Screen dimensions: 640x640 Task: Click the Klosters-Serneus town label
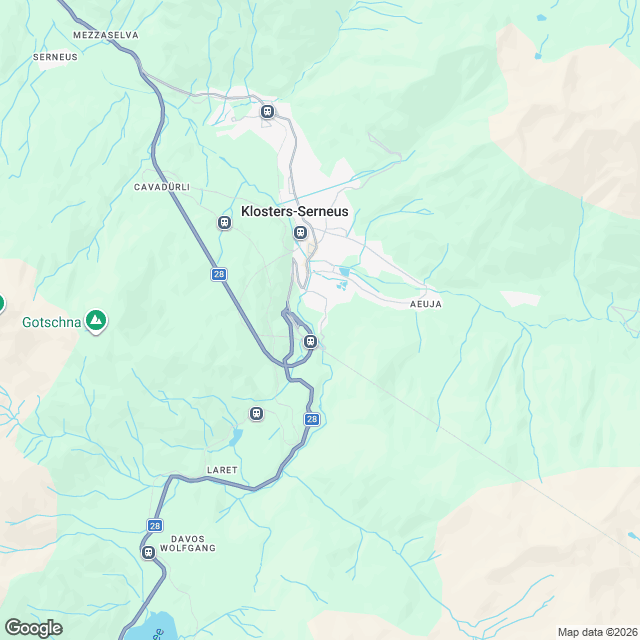295,211
